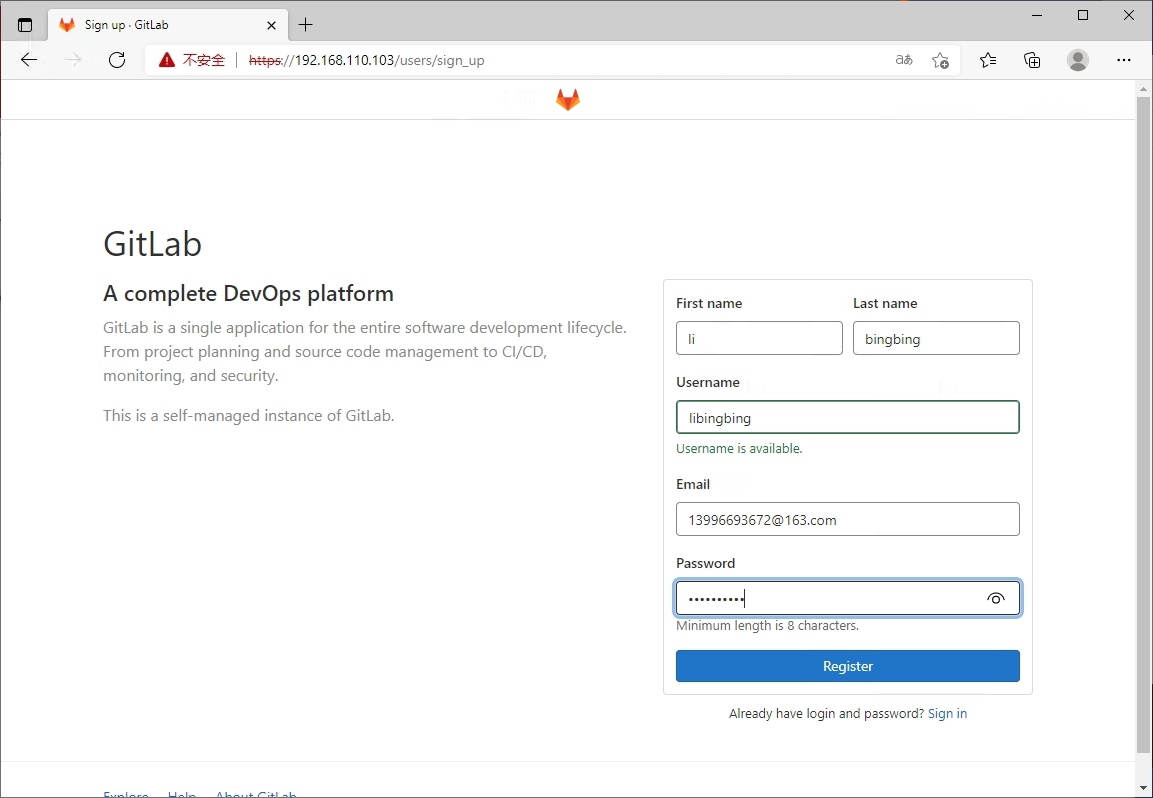Add this page to favorites star icon

pos(940,60)
